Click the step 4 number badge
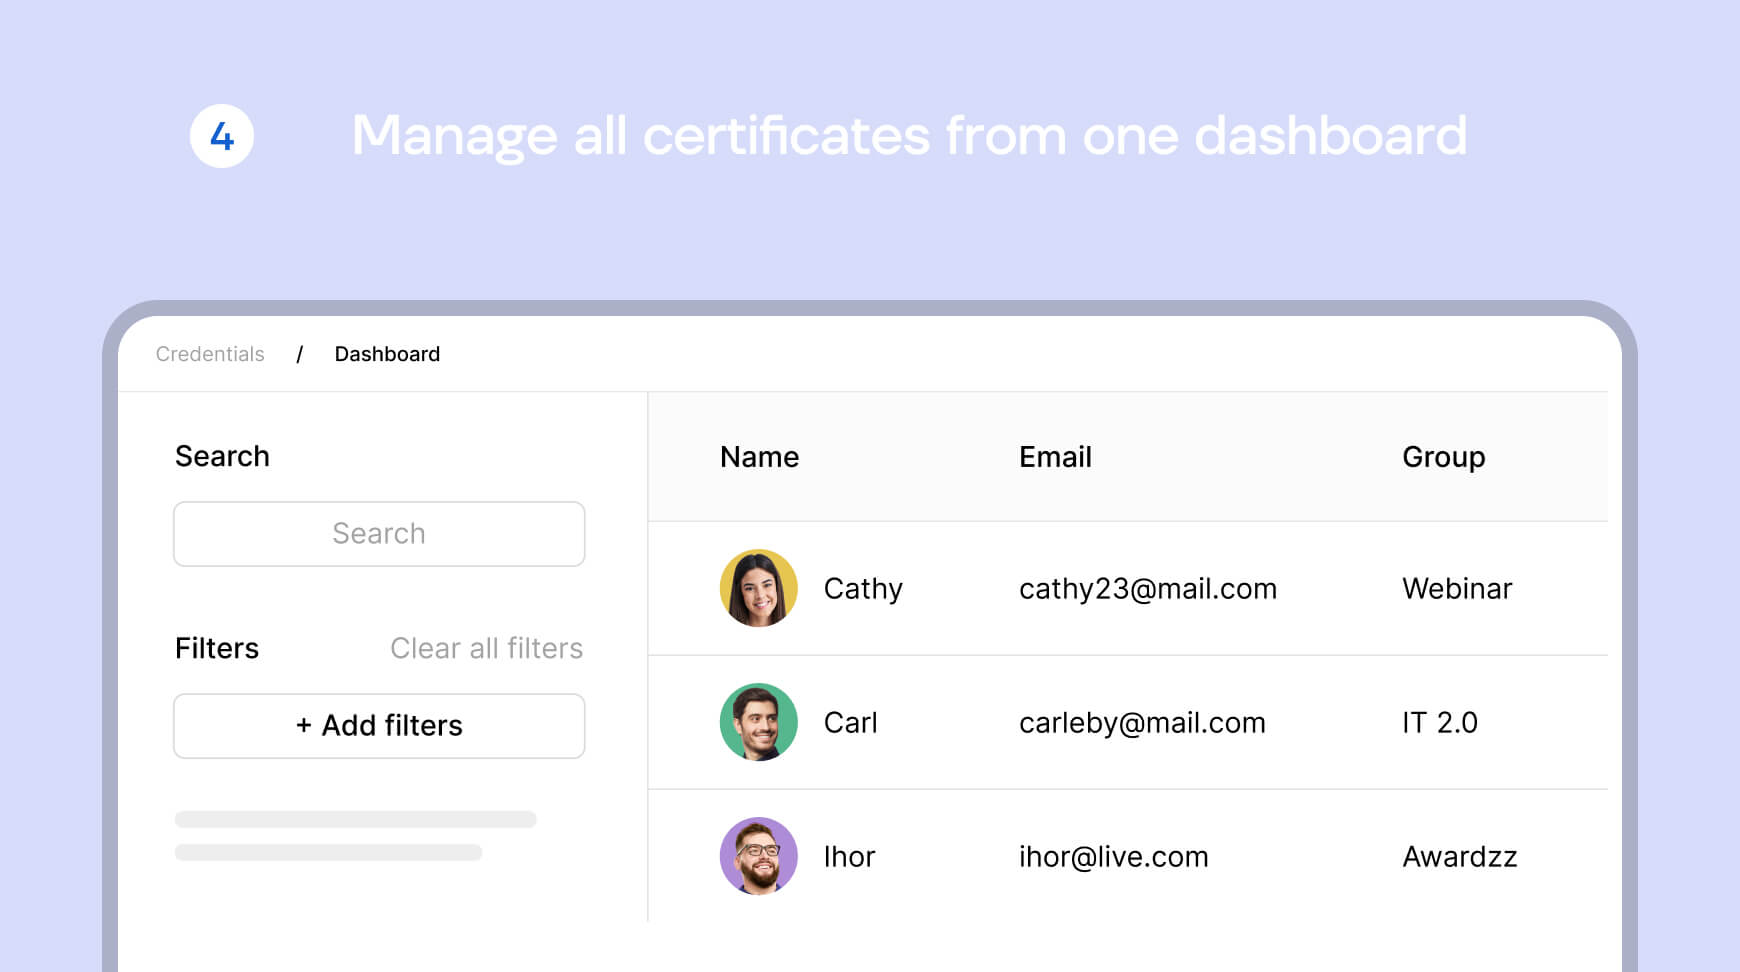1740x972 pixels. (222, 136)
